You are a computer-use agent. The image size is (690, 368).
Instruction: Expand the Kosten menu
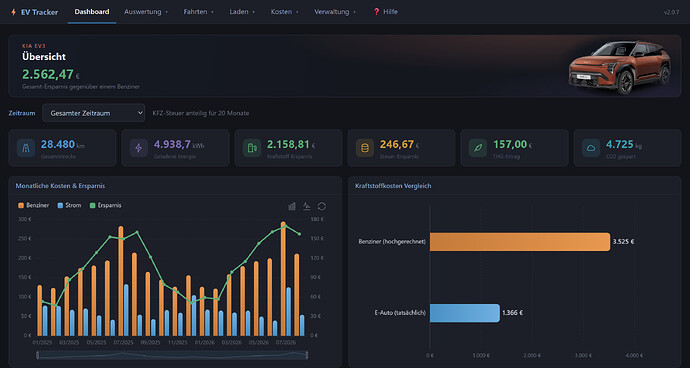point(284,12)
